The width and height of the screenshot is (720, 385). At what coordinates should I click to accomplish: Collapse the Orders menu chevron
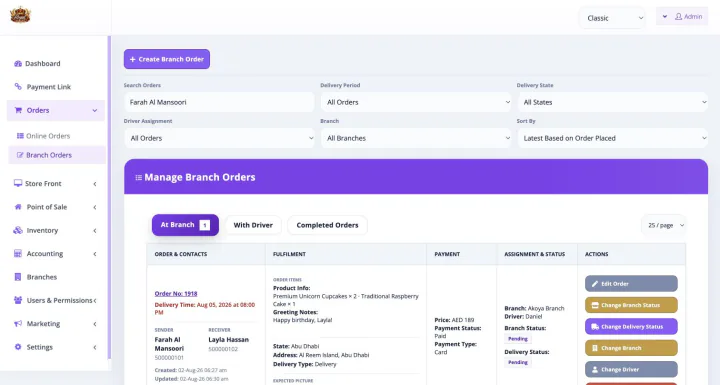tap(95, 110)
